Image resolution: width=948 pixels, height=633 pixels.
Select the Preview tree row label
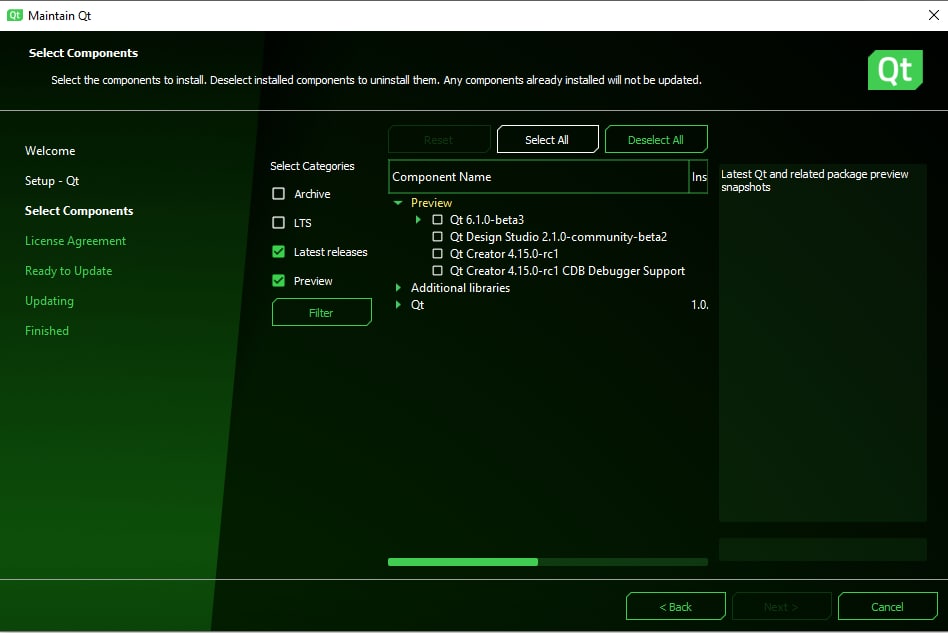[x=431, y=203]
